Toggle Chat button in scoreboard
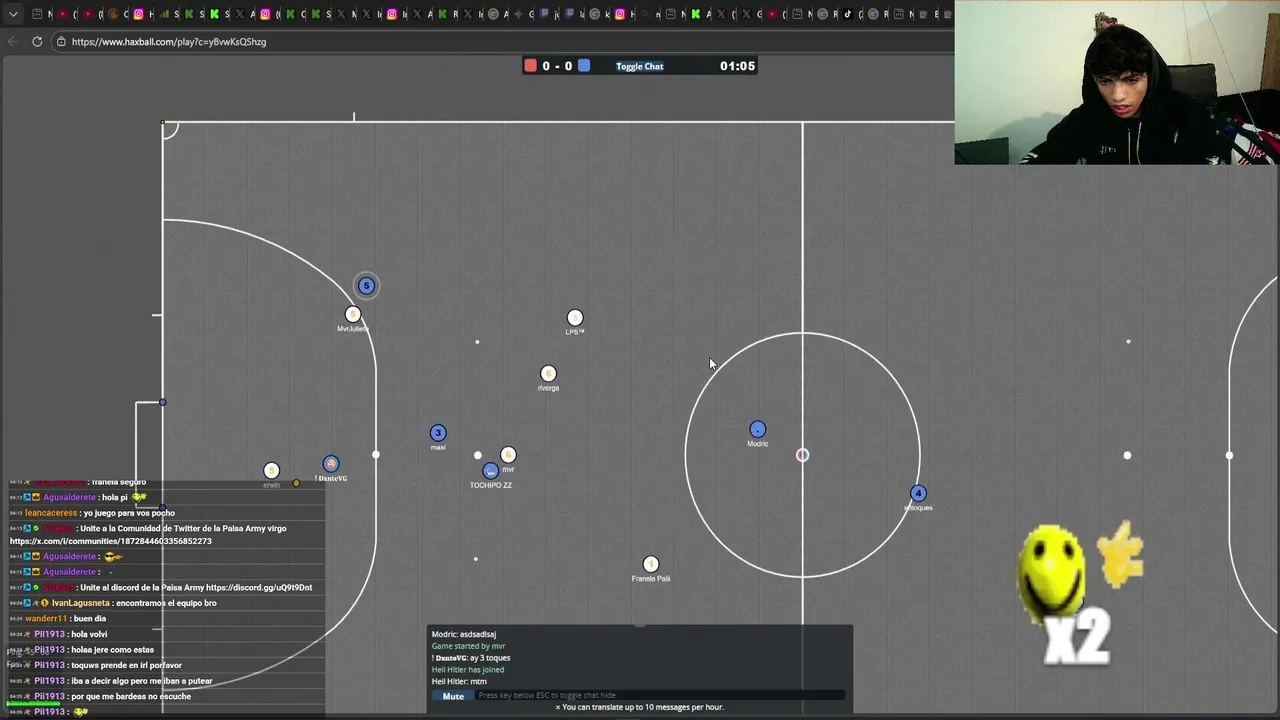Screen dimensions: 1280x720 point(640,66)
